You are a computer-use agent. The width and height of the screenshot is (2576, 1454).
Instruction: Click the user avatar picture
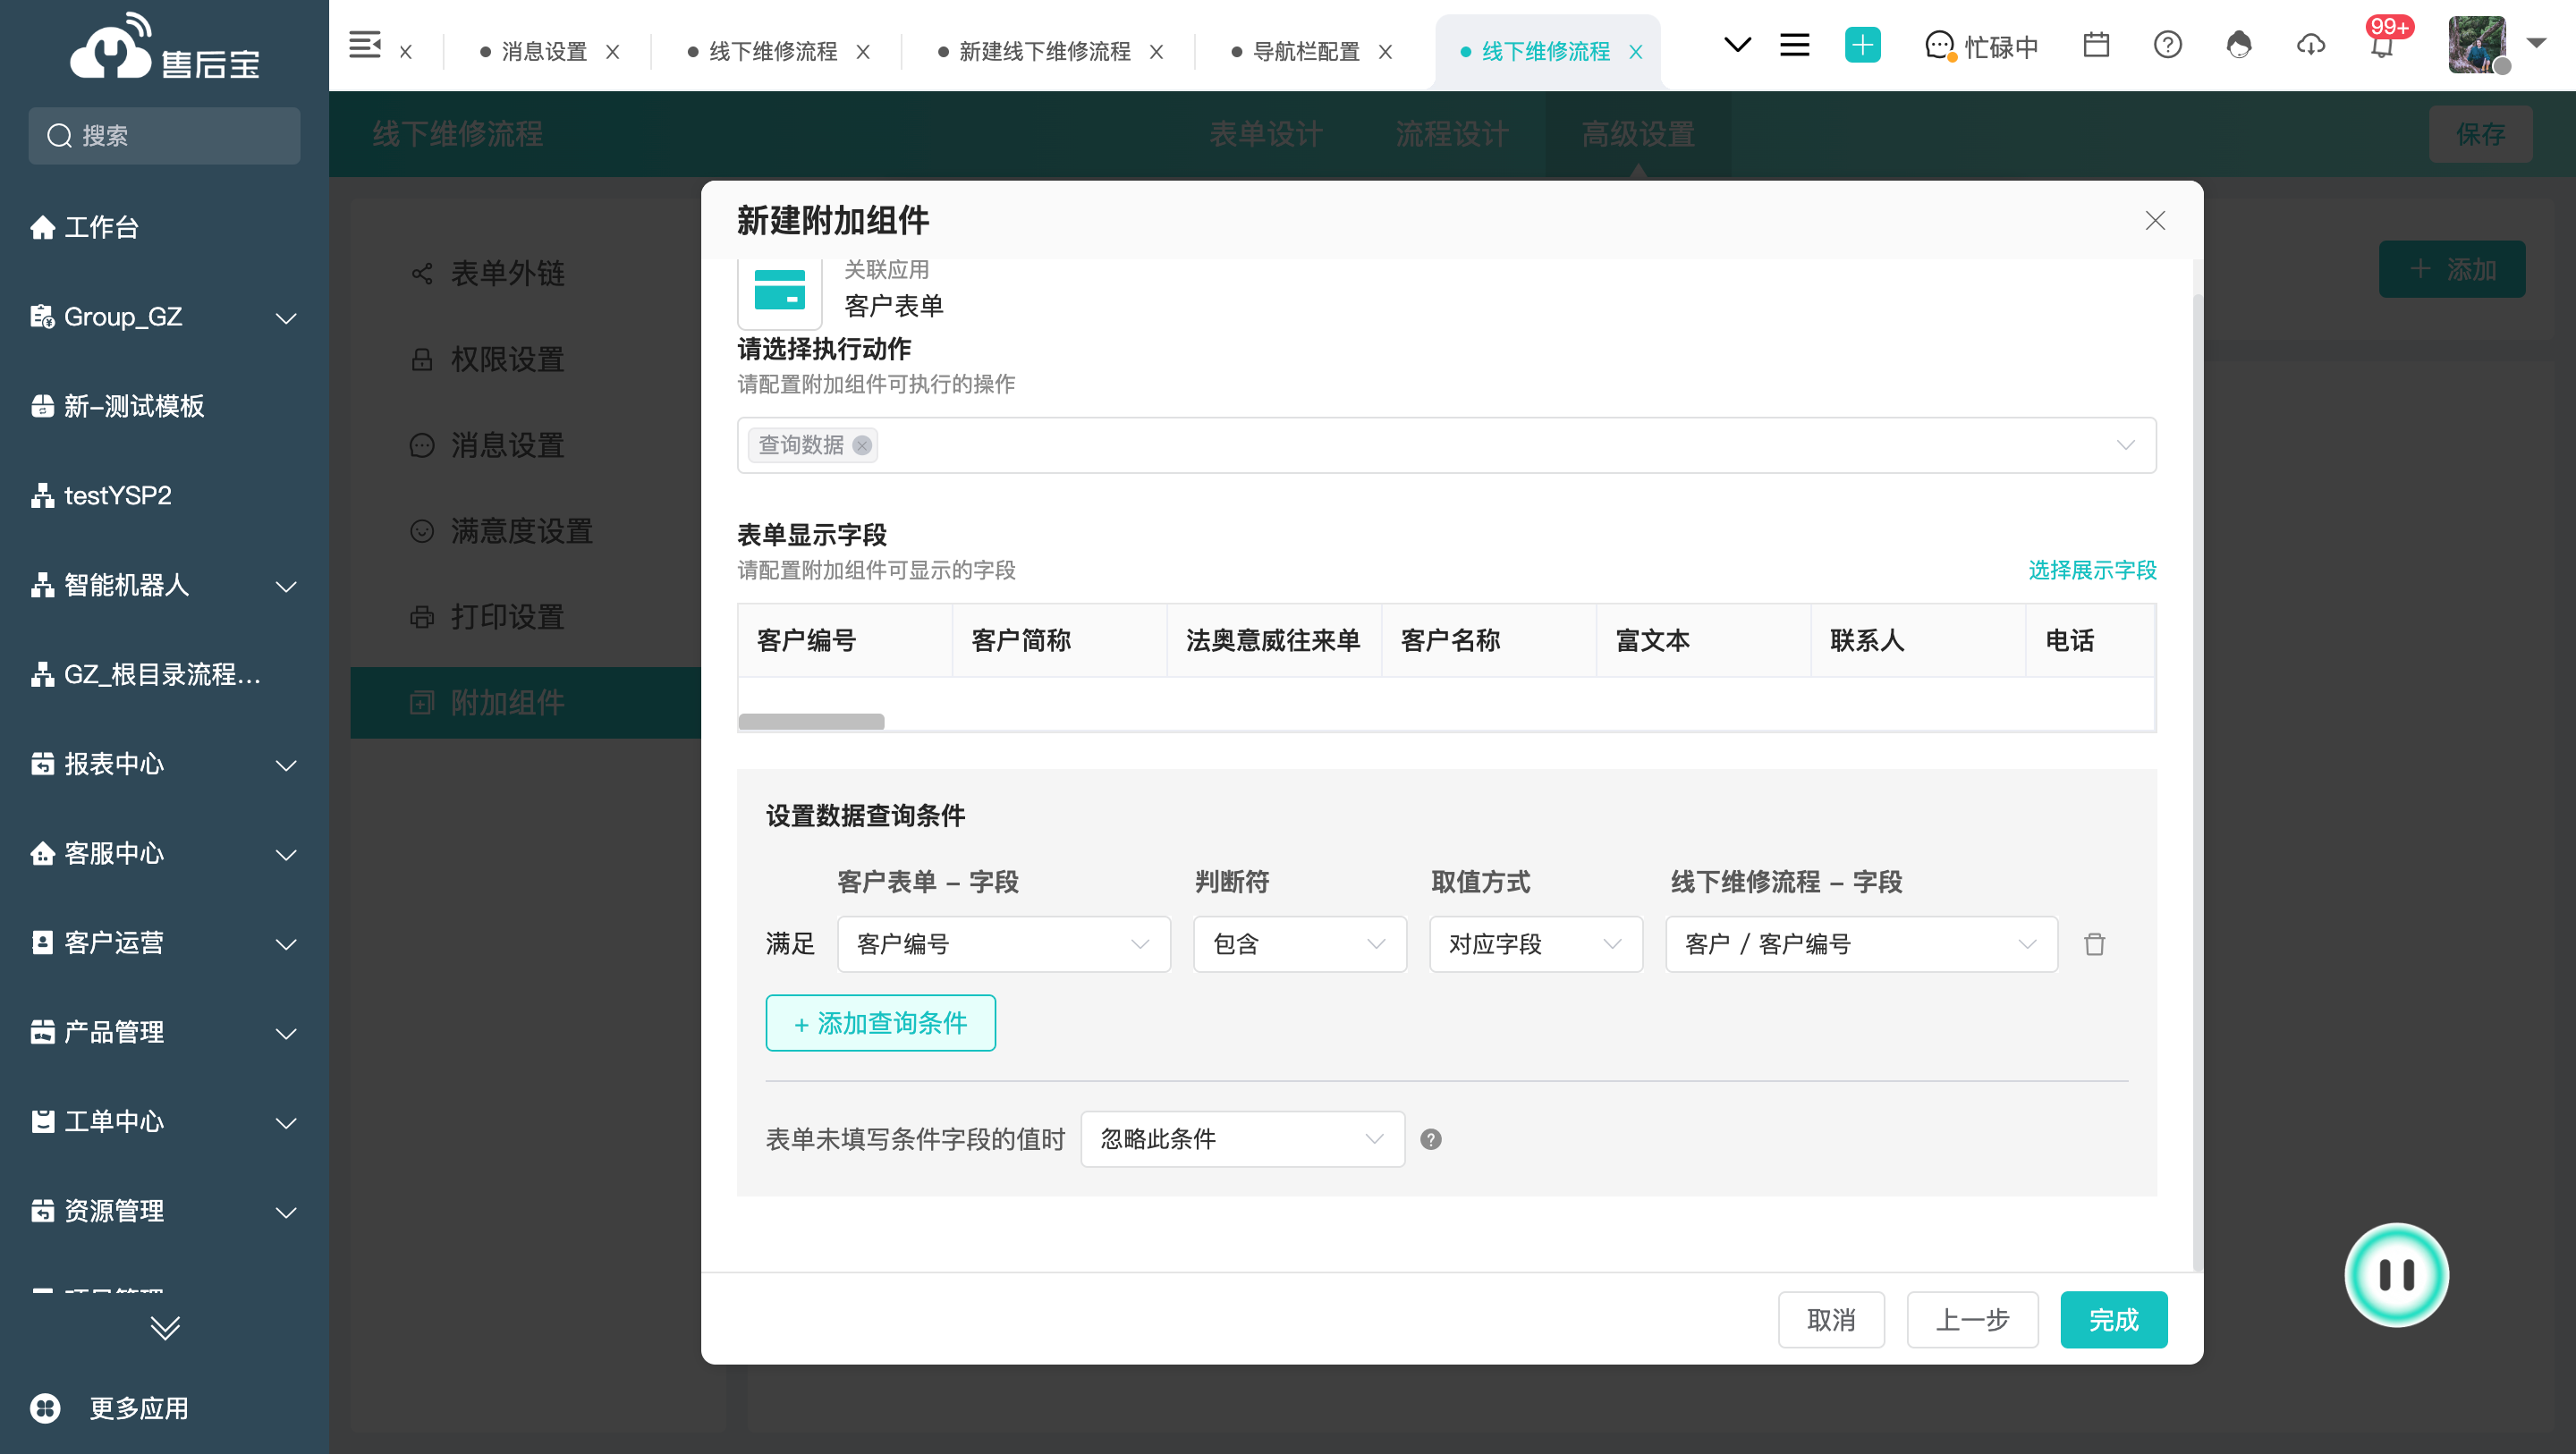point(2477,45)
